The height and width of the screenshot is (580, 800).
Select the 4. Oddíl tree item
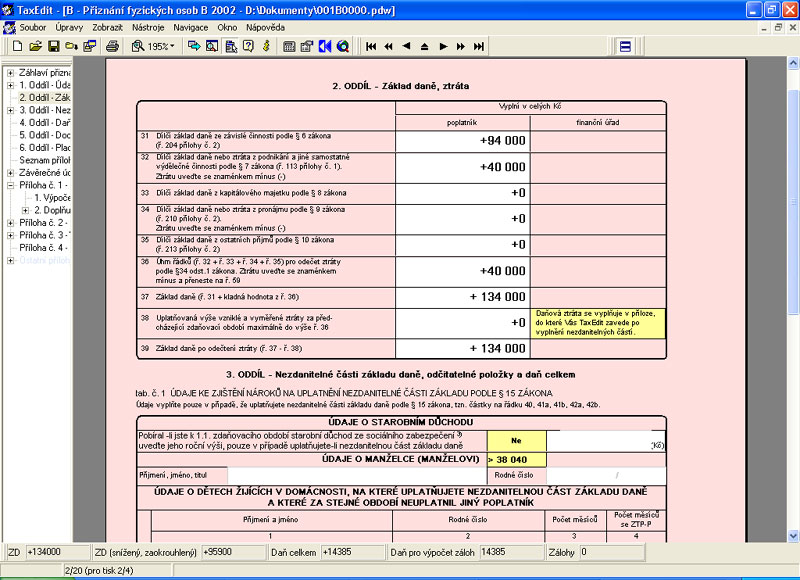point(45,122)
